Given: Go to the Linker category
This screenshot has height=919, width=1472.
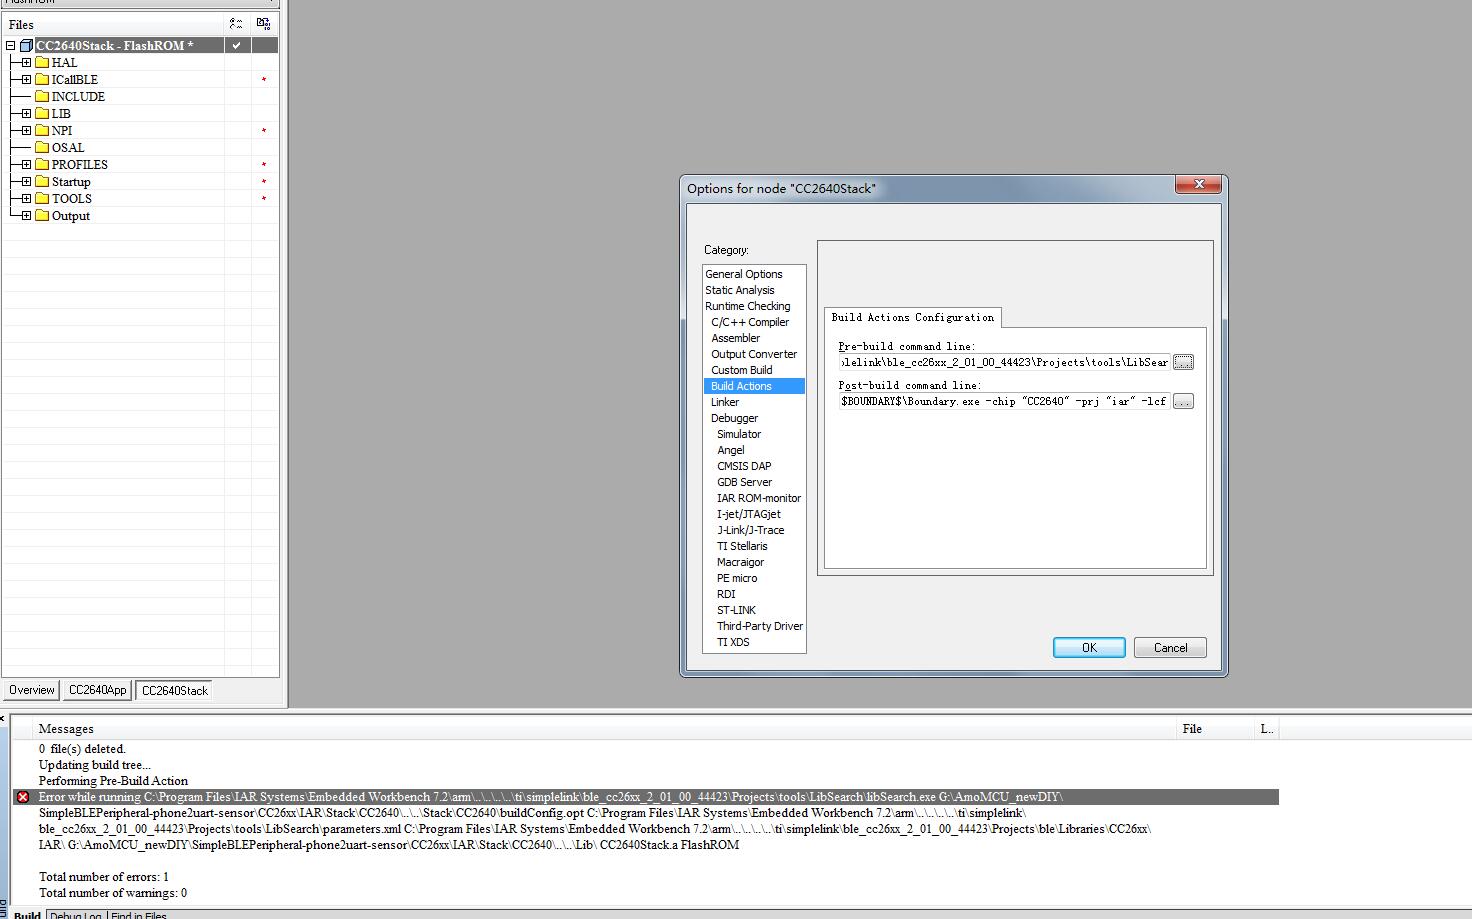Looking at the screenshot, I should (x=725, y=402).
